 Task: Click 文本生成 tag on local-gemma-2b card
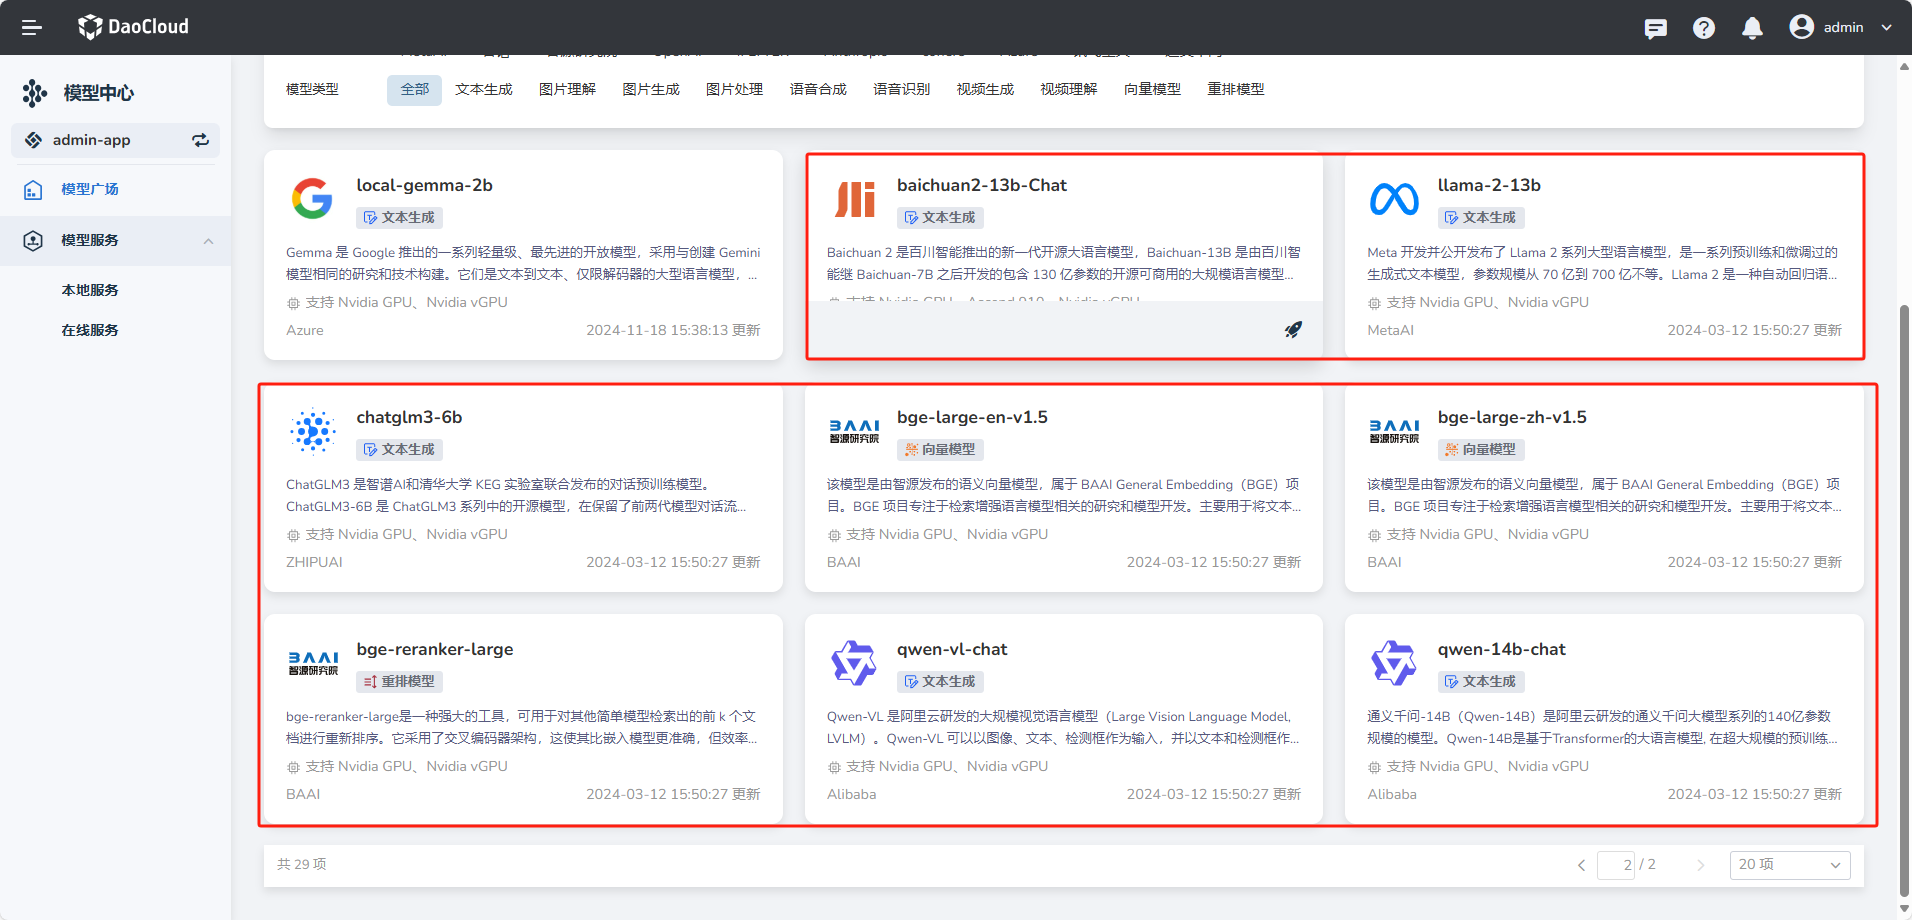click(x=399, y=217)
